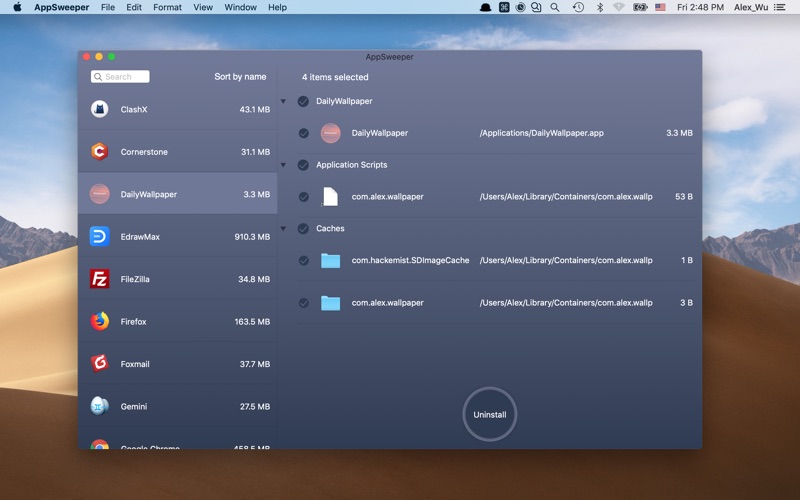Open the Notification Center list icon
Image resolution: width=800 pixels, height=500 pixels.
(780, 7)
